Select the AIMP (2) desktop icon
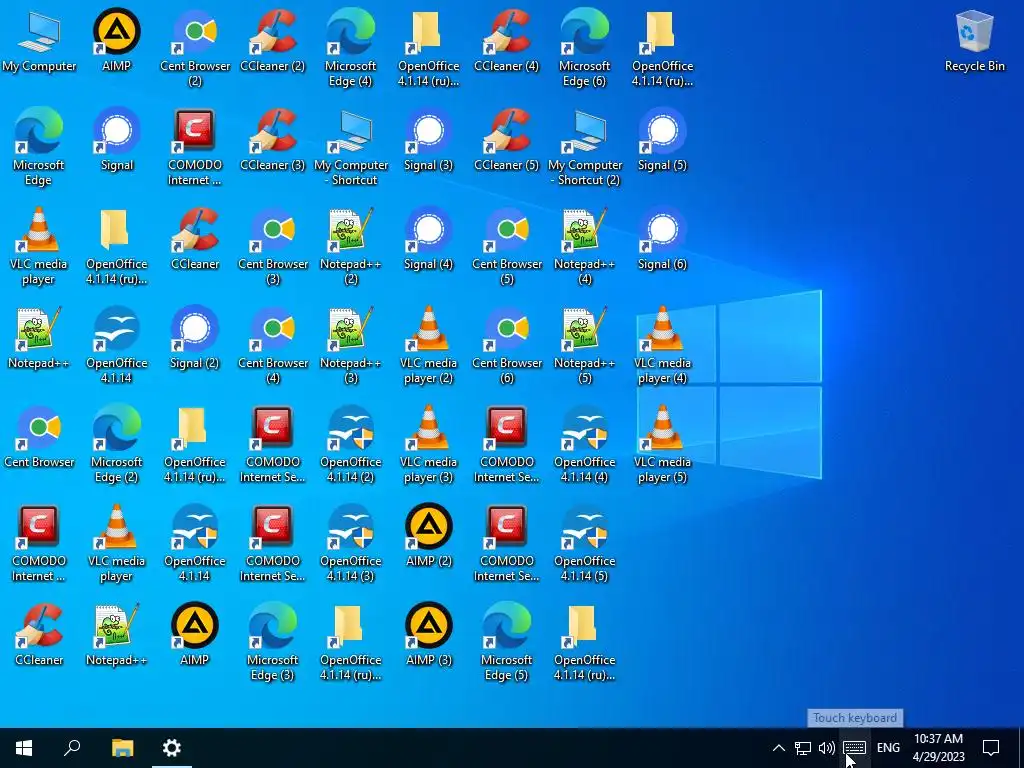 click(428, 536)
